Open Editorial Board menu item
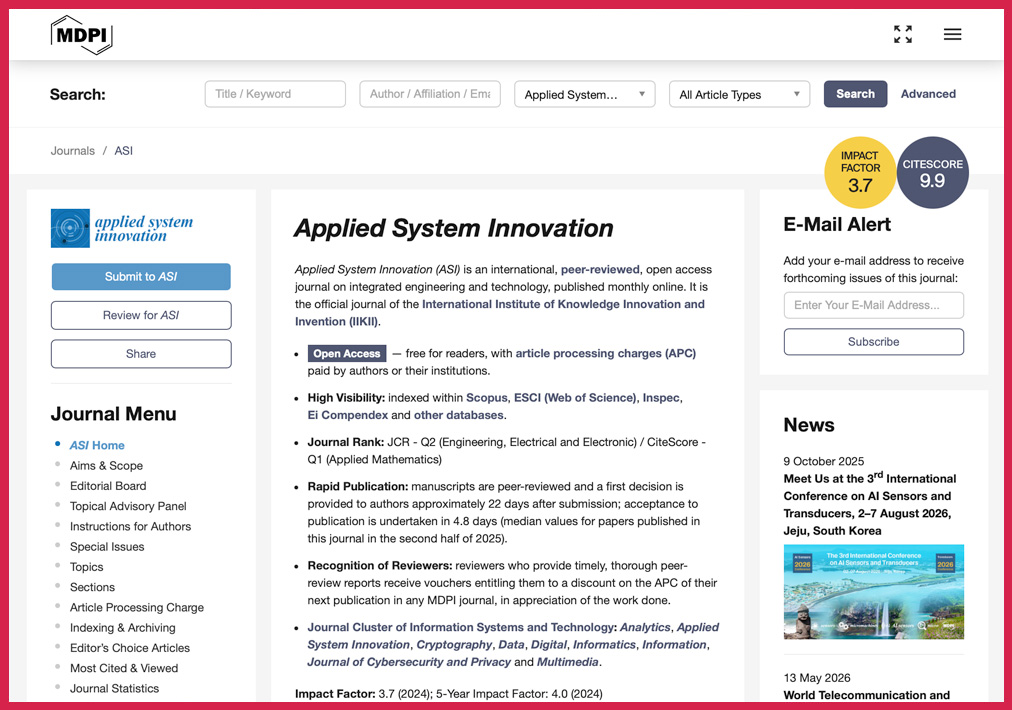This screenshot has height=710, width=1012. [108, 486]
